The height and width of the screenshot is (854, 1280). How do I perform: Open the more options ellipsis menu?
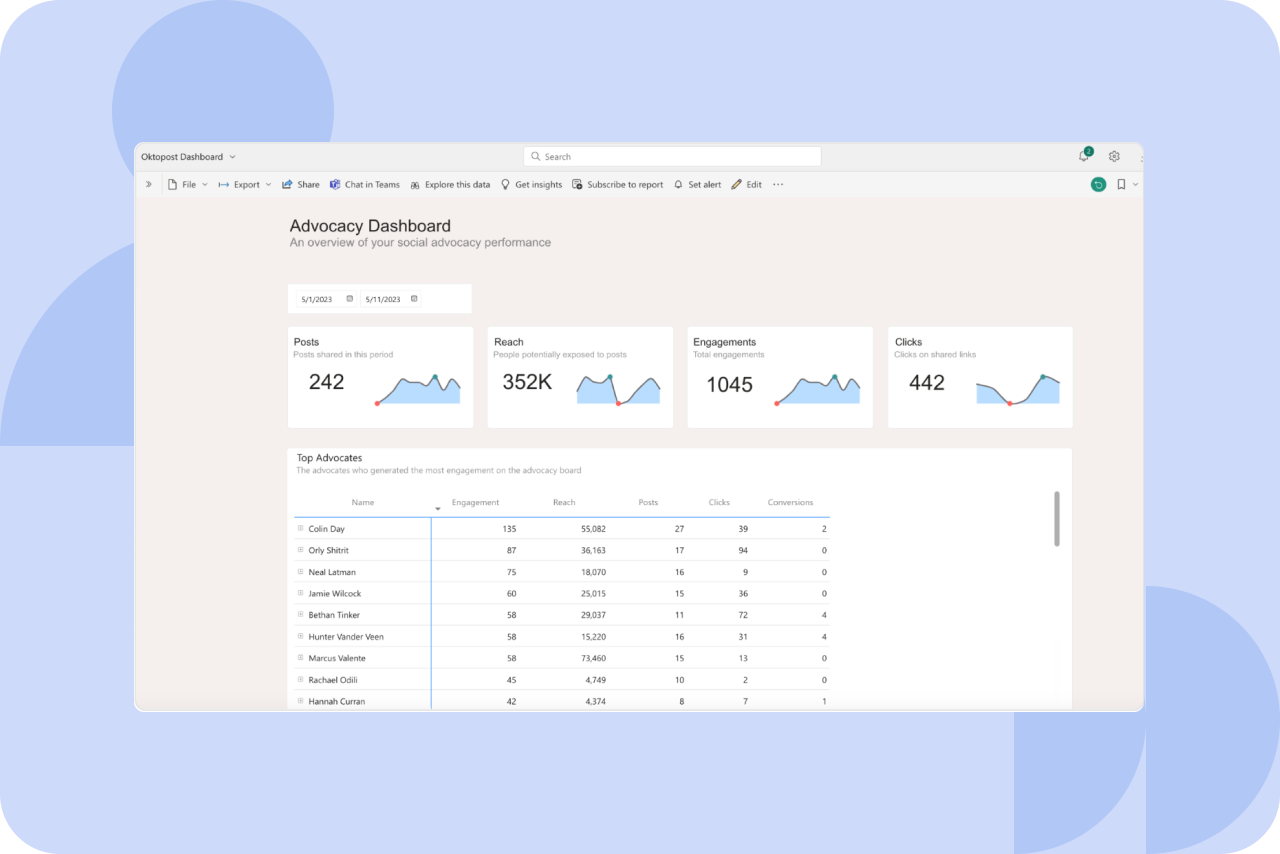[778, 185]
